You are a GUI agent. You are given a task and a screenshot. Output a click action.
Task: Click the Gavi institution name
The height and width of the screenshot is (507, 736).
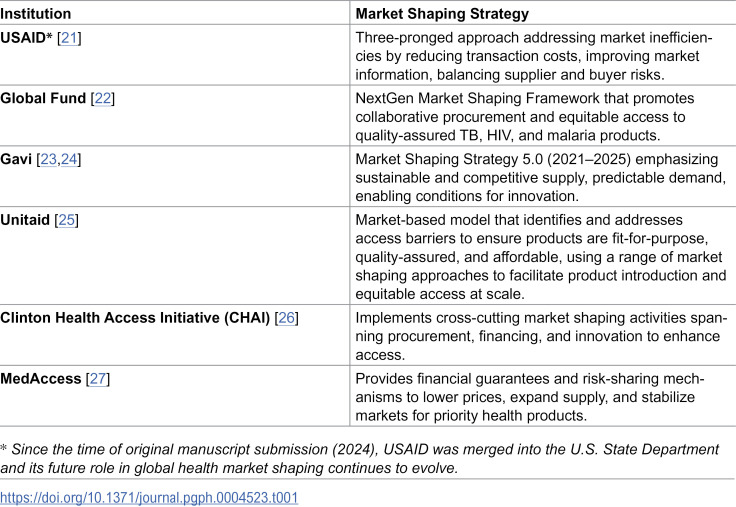pos(16,160)
